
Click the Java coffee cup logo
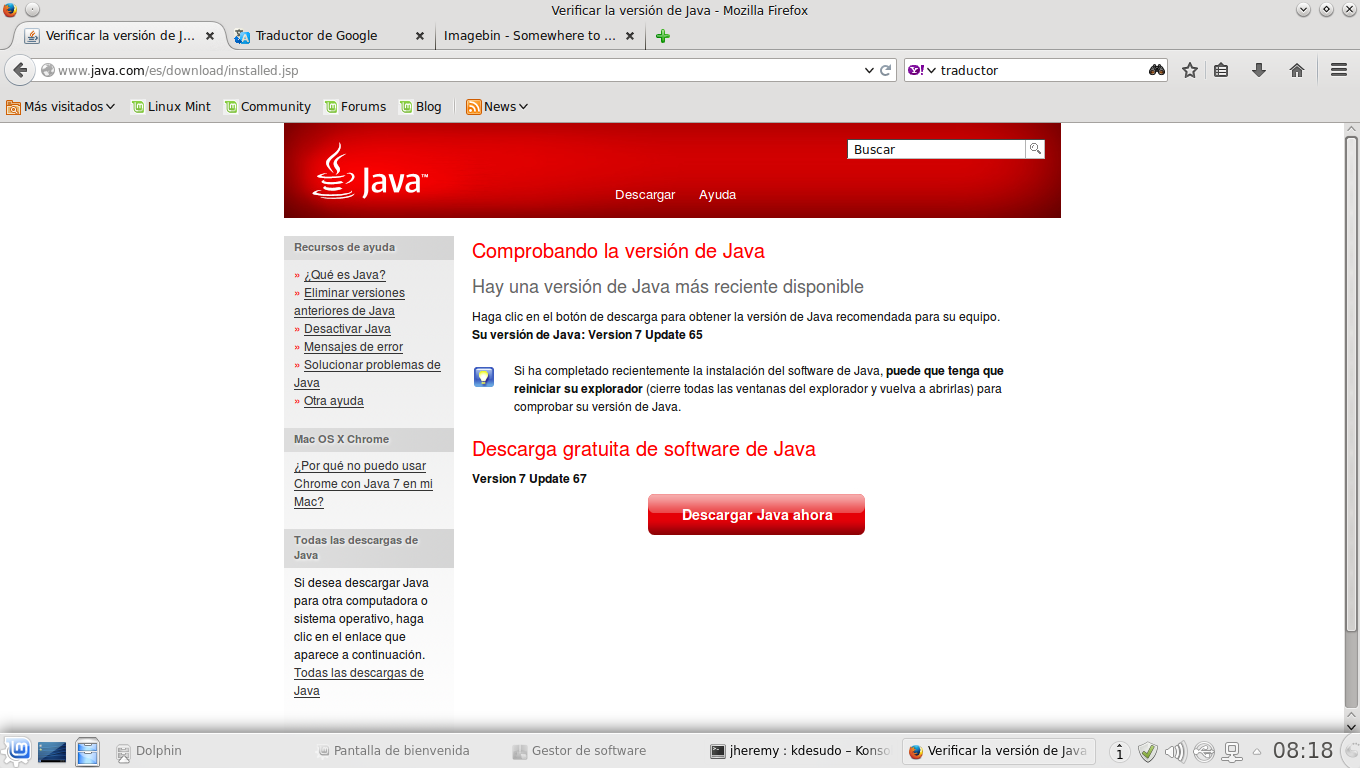tap(371, 171)
